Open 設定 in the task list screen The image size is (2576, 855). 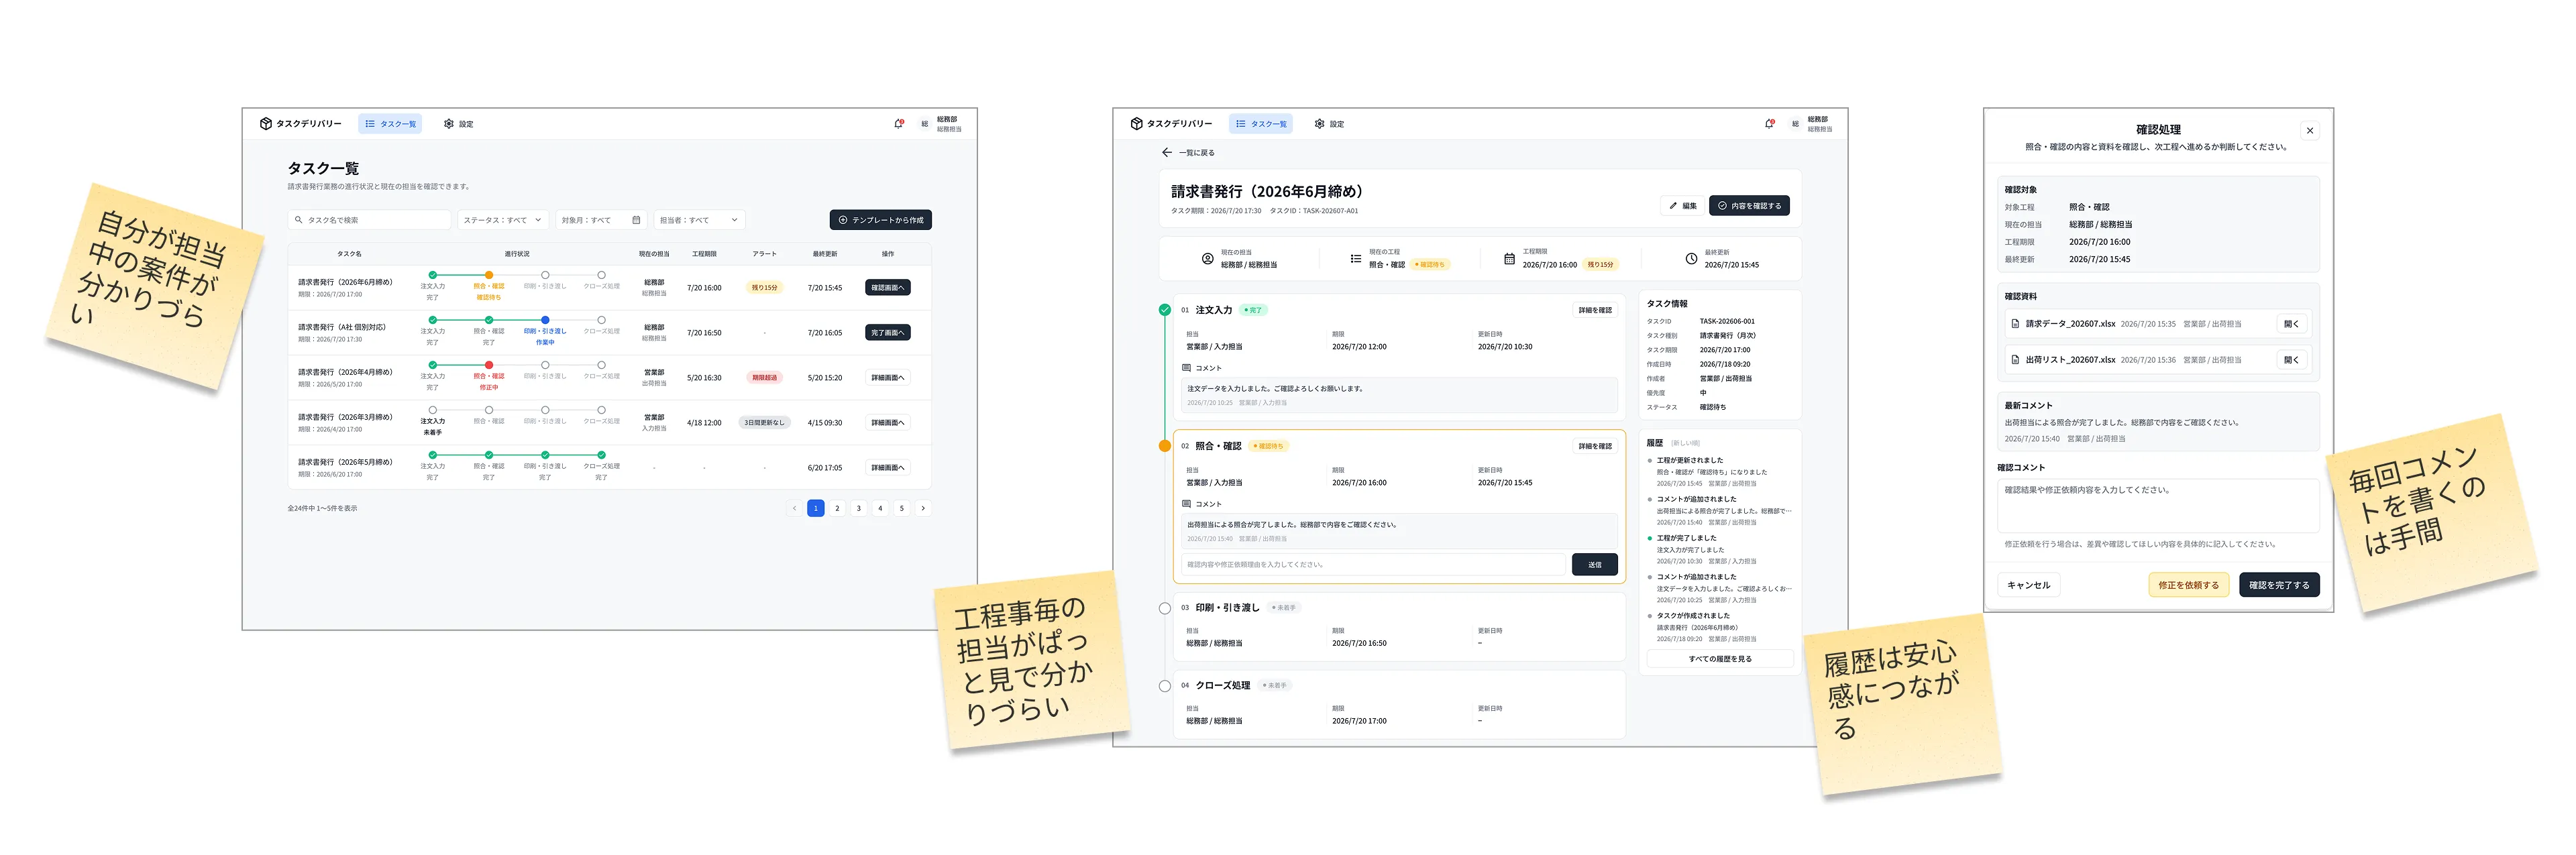pyautogui.click(x=459, y=124)
